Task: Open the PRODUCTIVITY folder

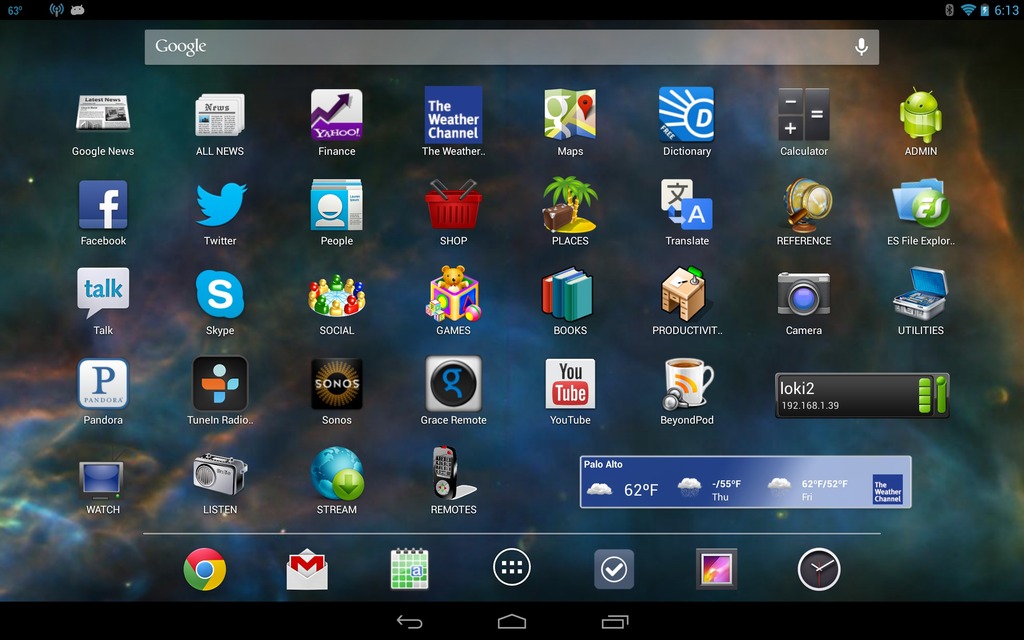Action: coord(684,294)
